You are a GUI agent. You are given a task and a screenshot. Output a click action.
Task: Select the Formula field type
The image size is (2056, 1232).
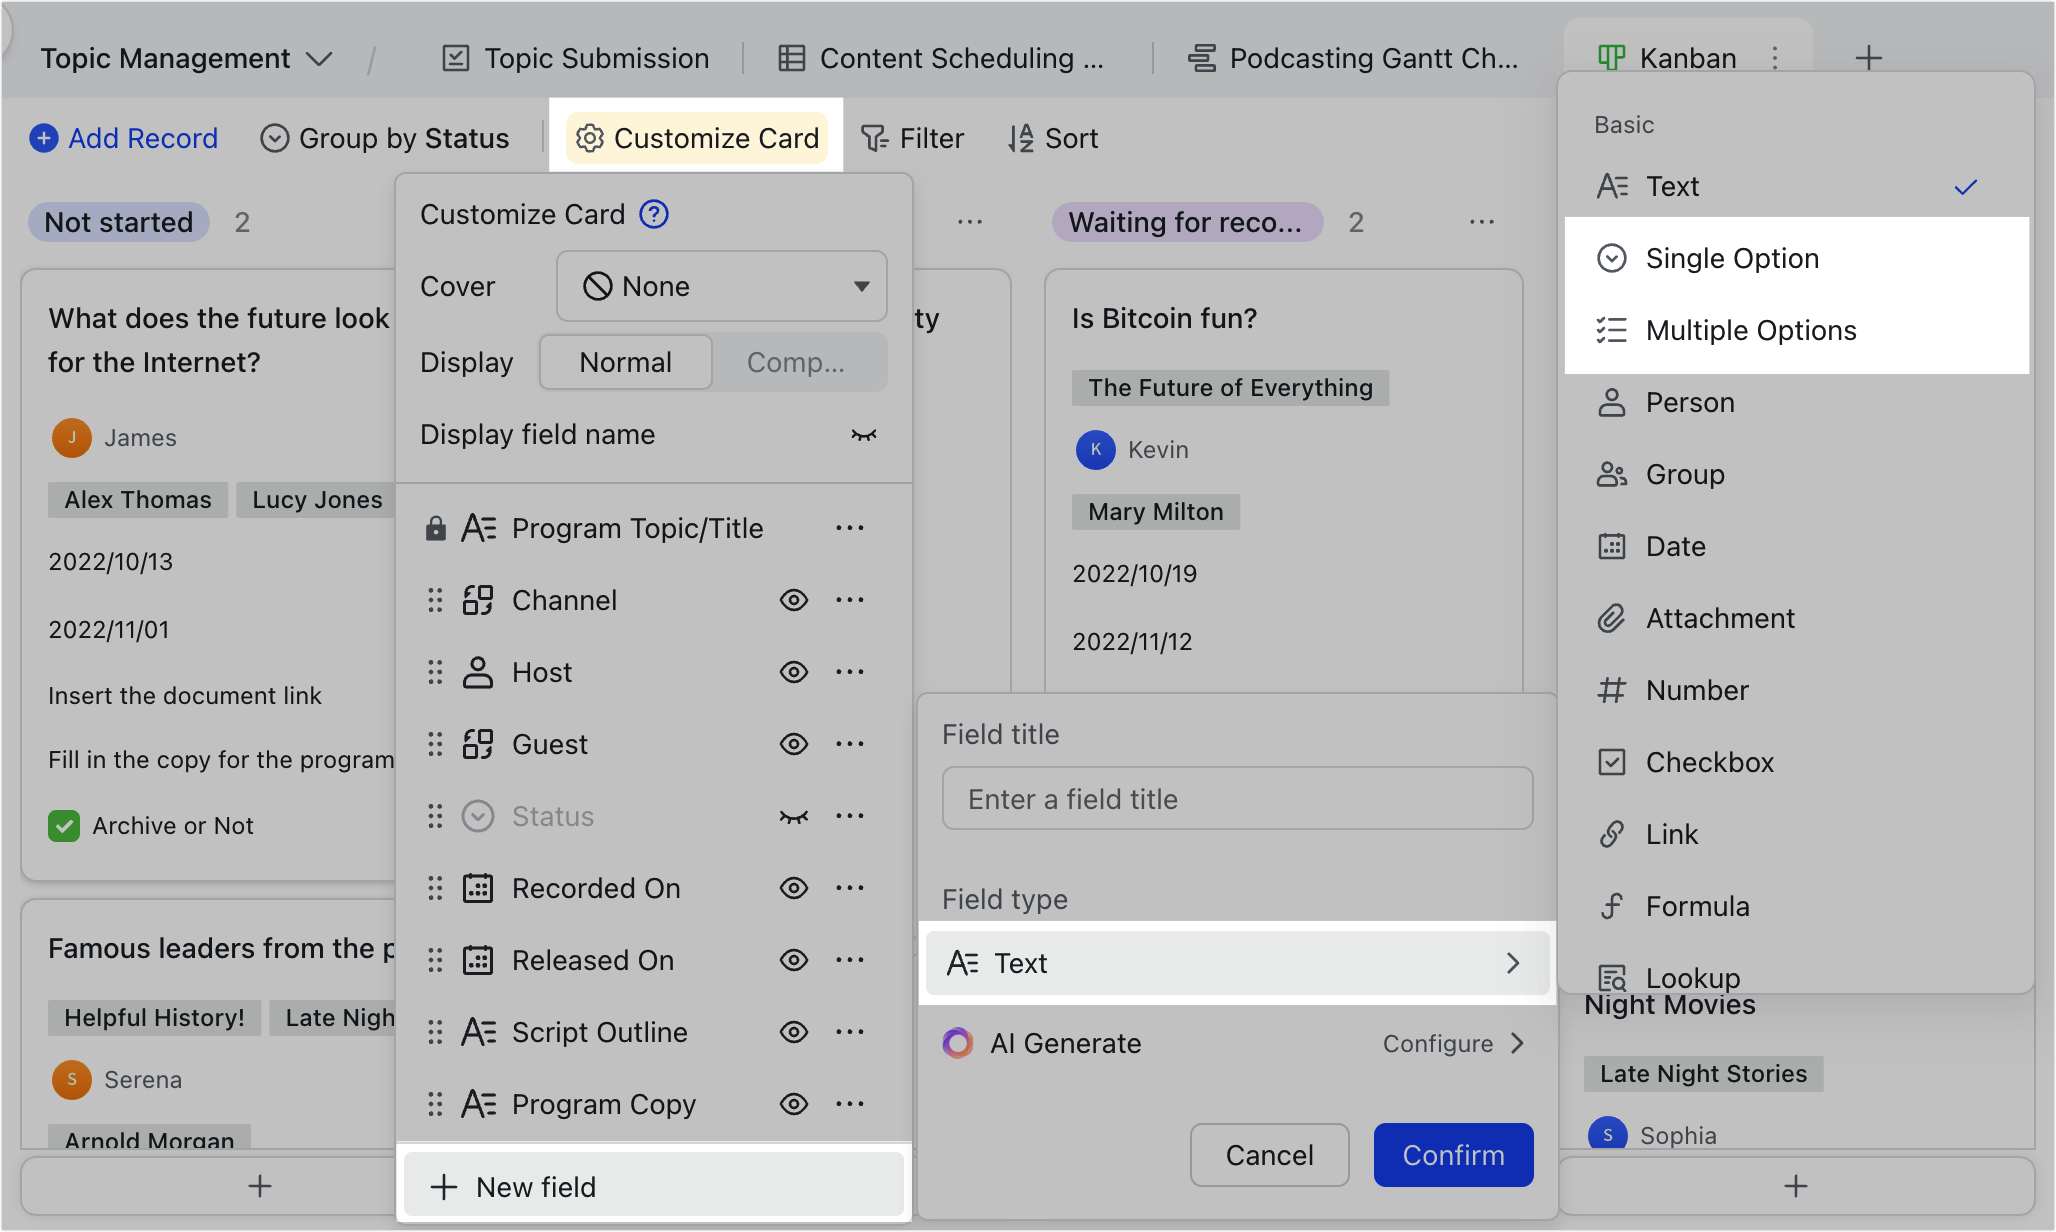pos(1699,906)
